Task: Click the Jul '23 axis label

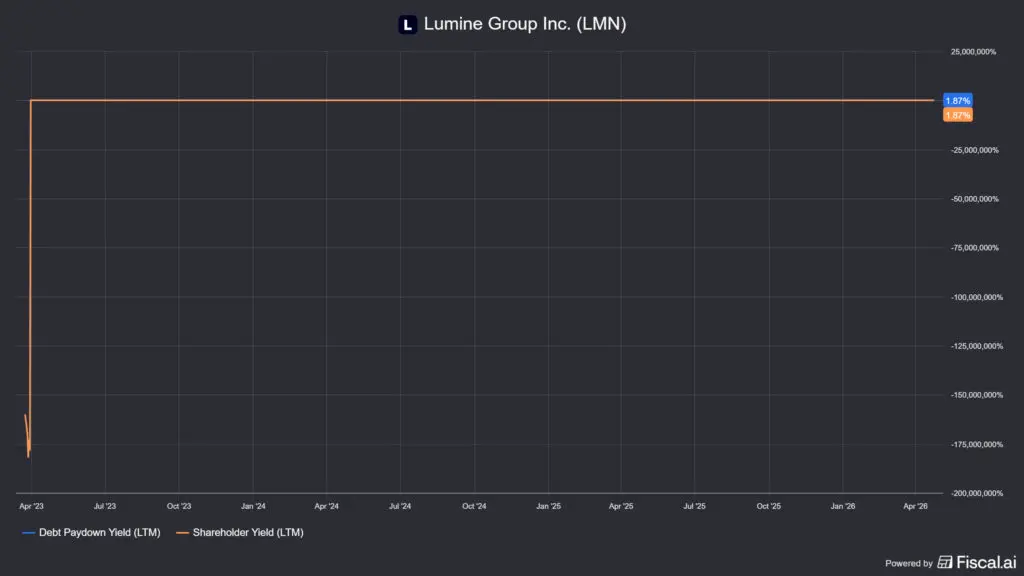Action: tap(104, 506)
